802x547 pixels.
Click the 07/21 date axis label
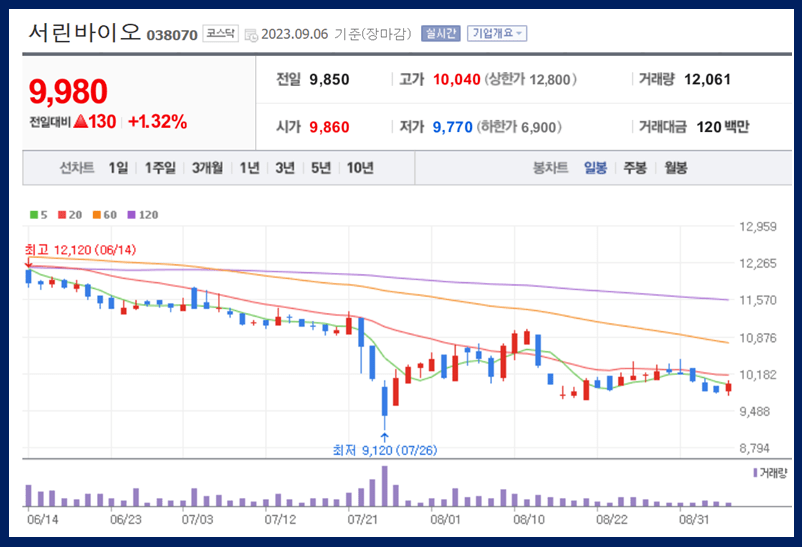[363, 520]
